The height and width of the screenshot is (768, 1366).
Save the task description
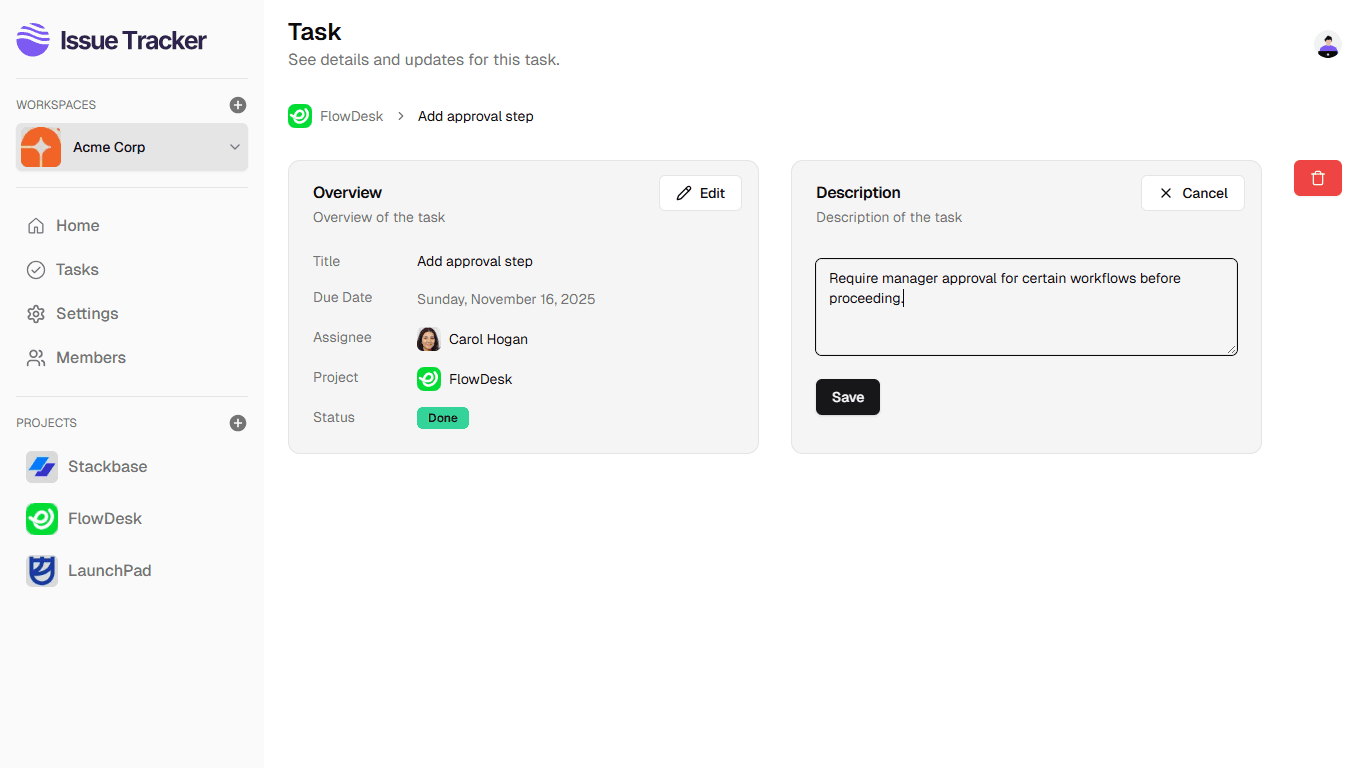847,397
